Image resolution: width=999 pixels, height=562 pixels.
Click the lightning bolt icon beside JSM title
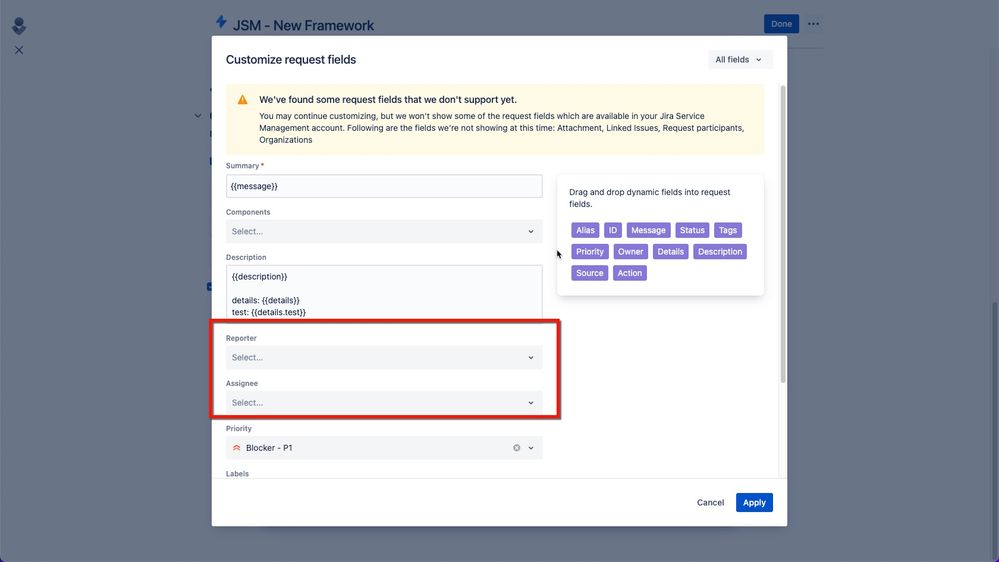coord(221,22)
